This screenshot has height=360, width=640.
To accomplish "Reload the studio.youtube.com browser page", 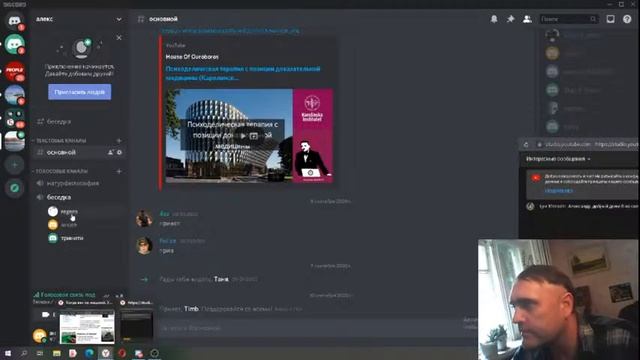I will [526, 144].
